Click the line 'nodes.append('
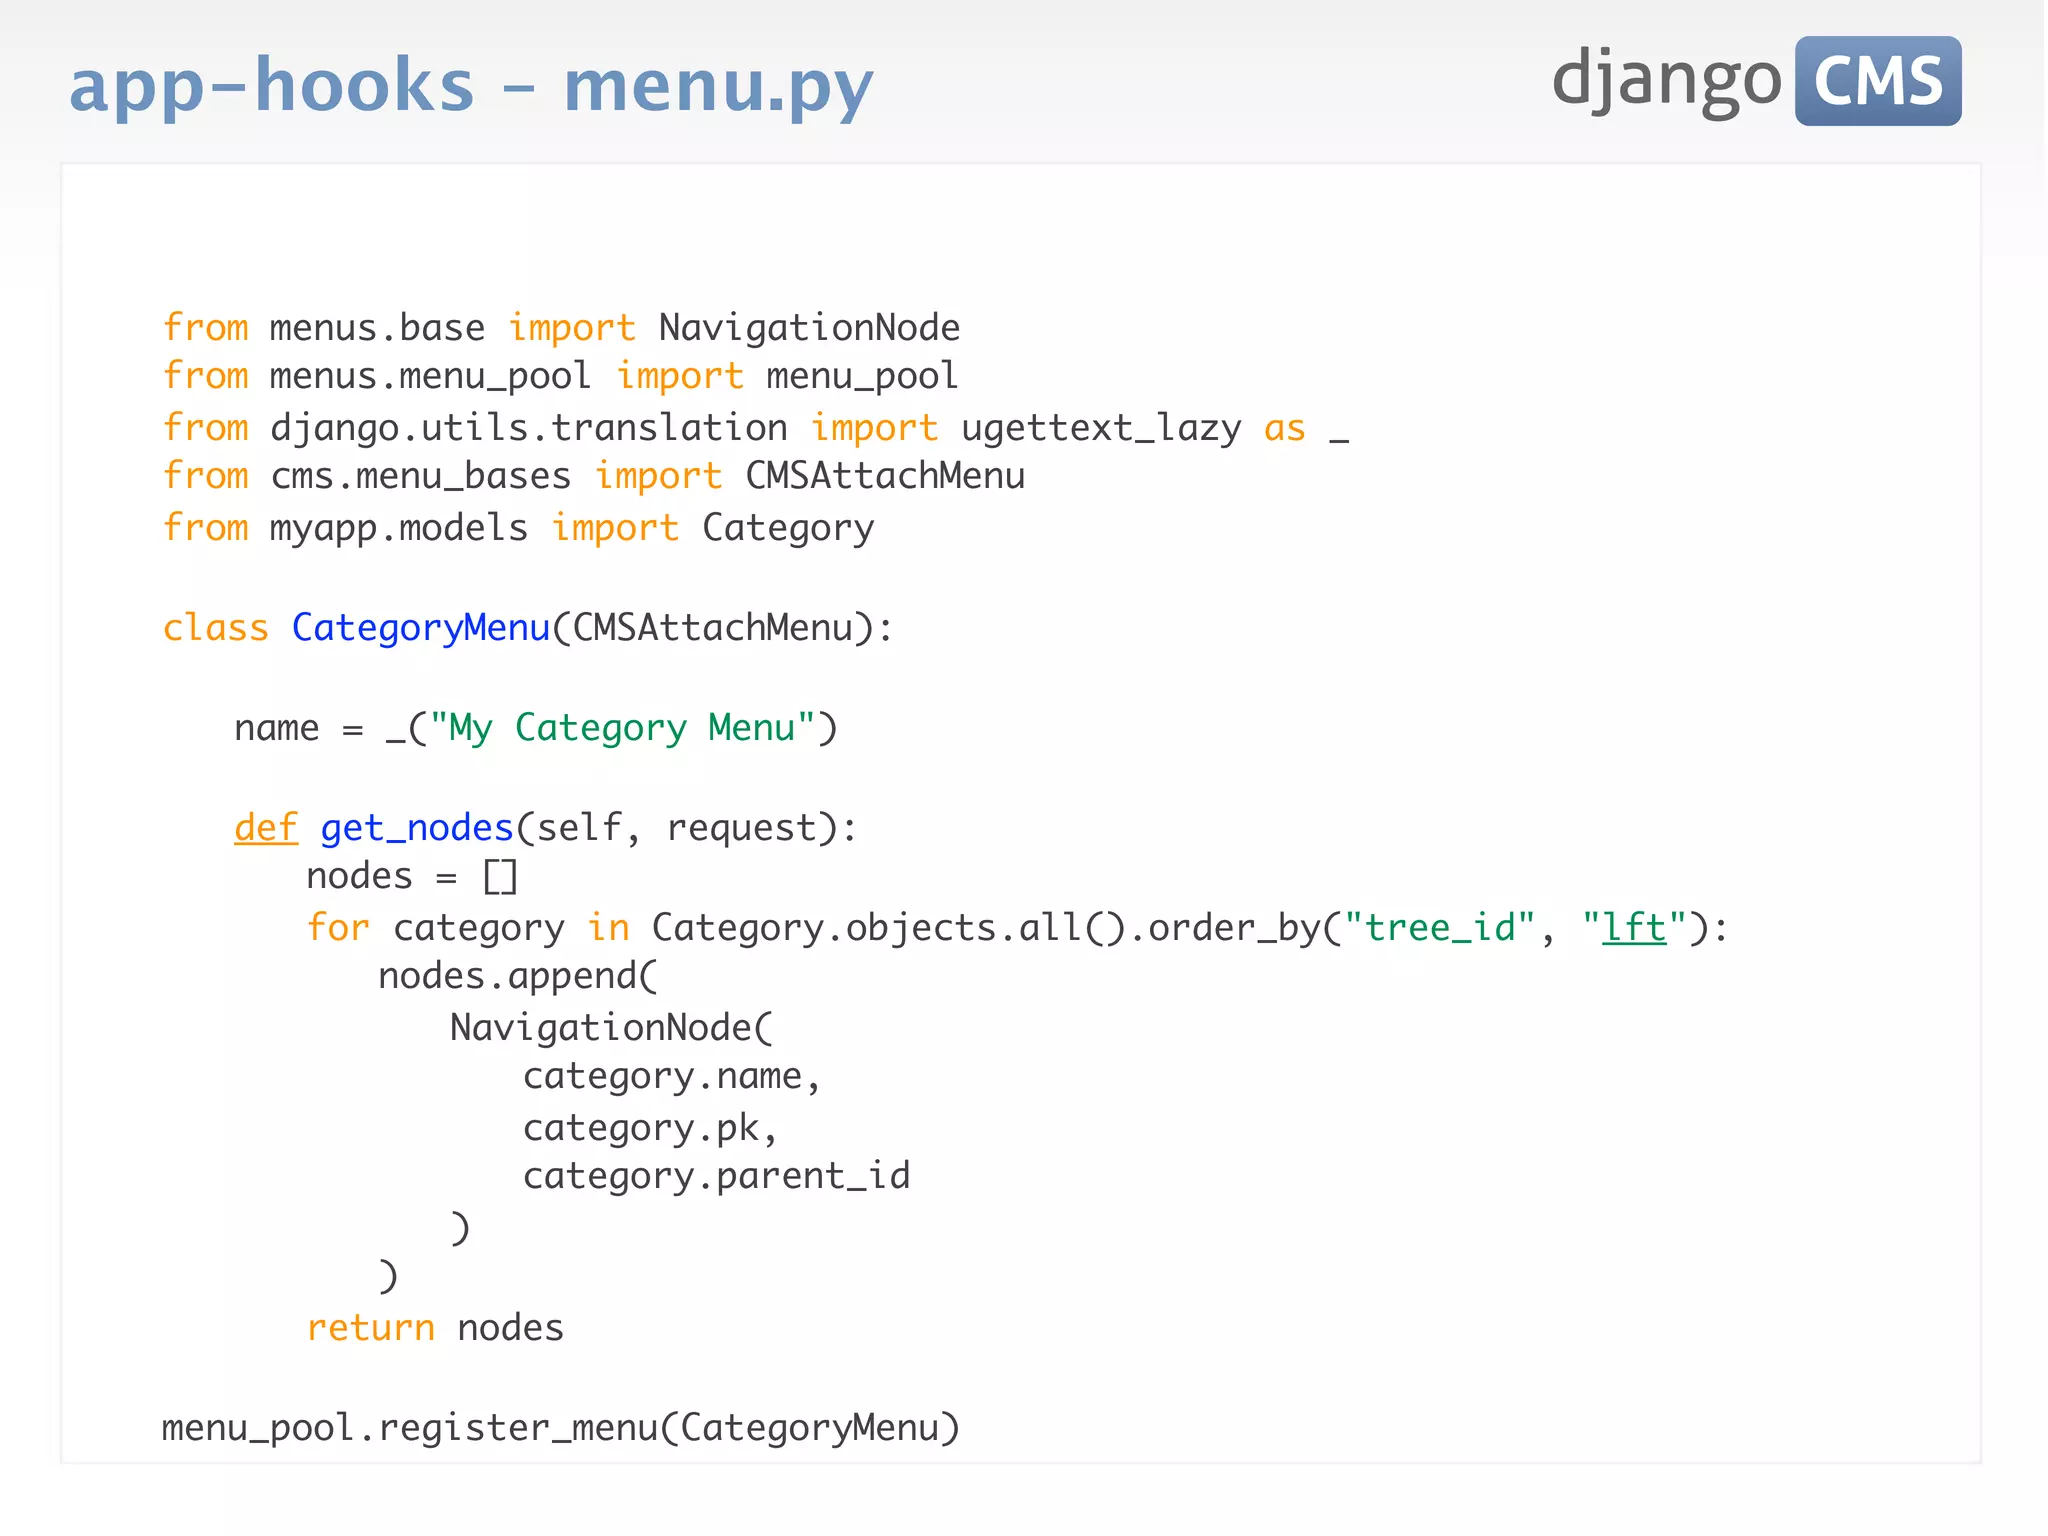 click(518, 977)
